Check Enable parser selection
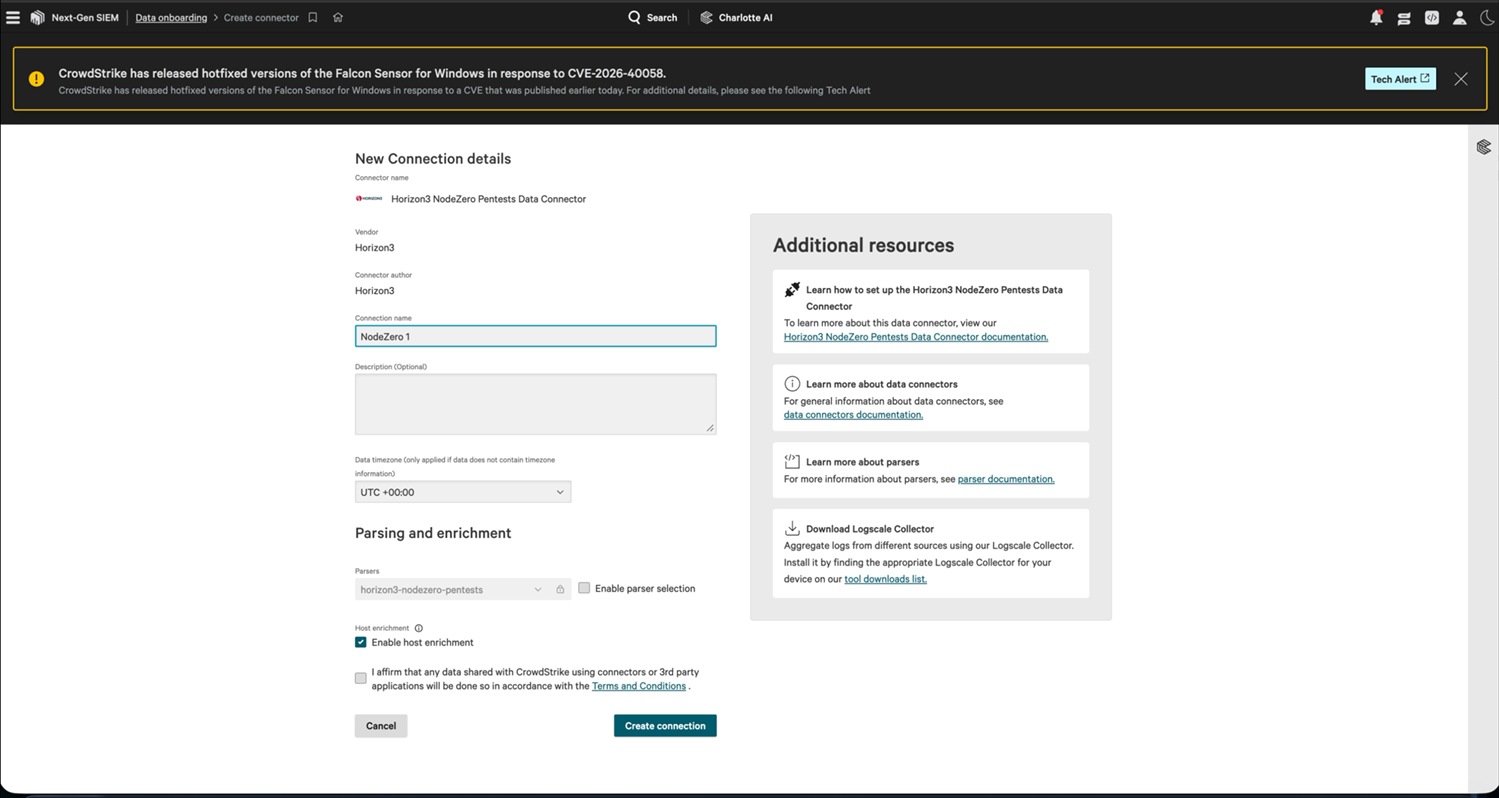This screenshot has height=798, width=1499. click(x=584, y=588)
